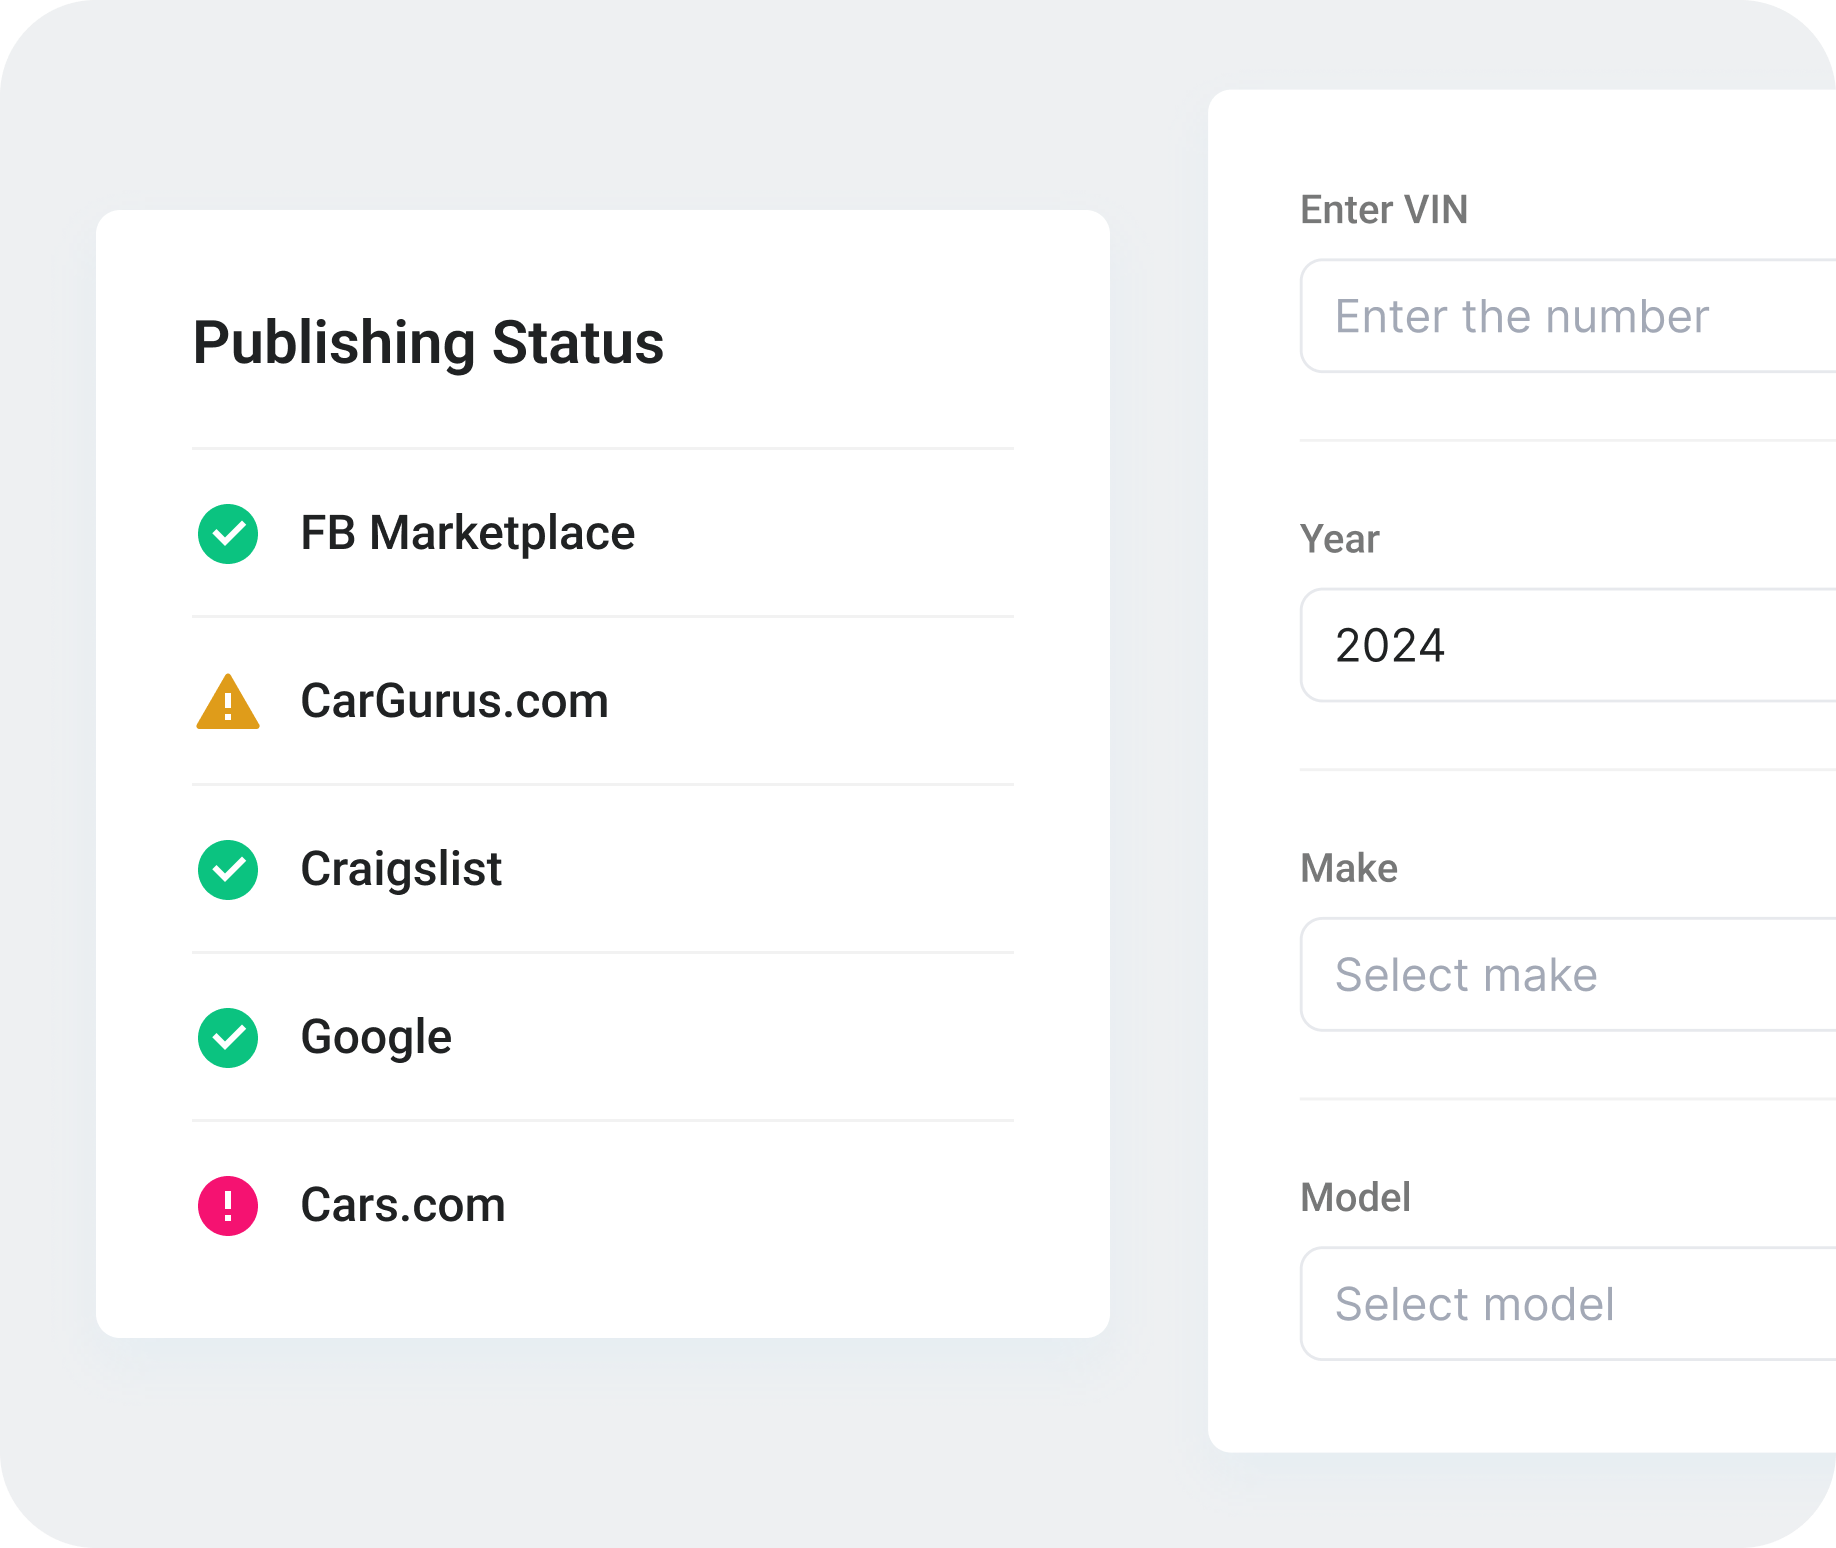The image size is (1836, 1548).
Task: Open the Year field showing 2024
Action: tap(1567, 646)
